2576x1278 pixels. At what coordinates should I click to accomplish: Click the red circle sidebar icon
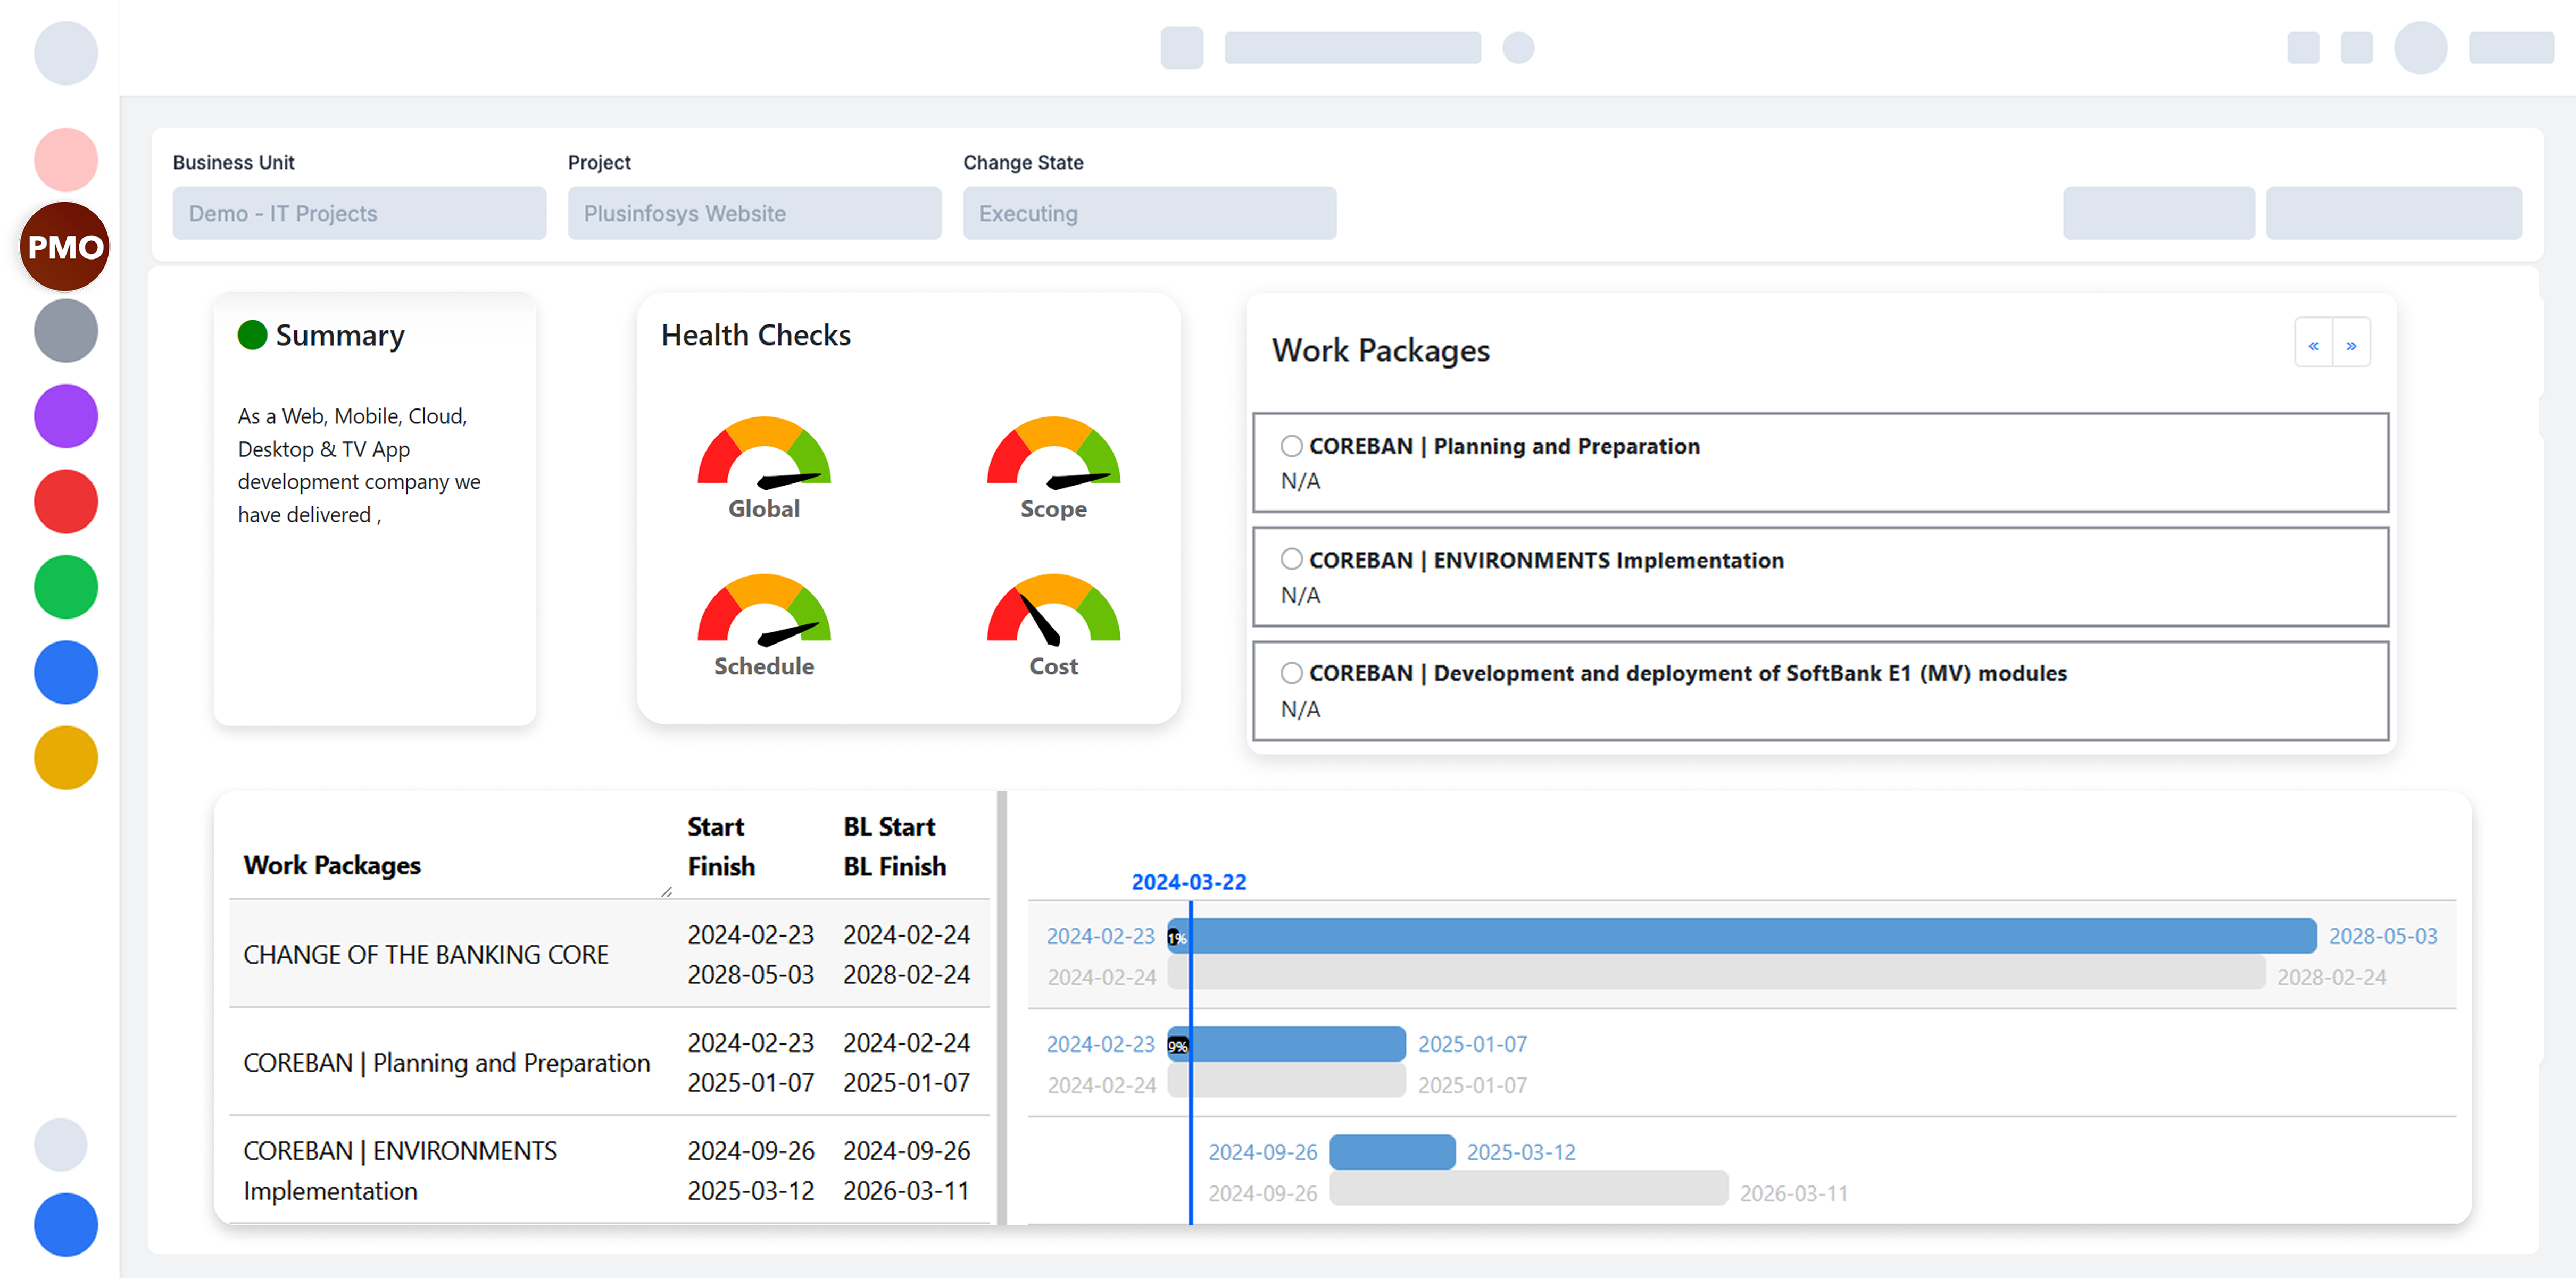click(65, 501)
